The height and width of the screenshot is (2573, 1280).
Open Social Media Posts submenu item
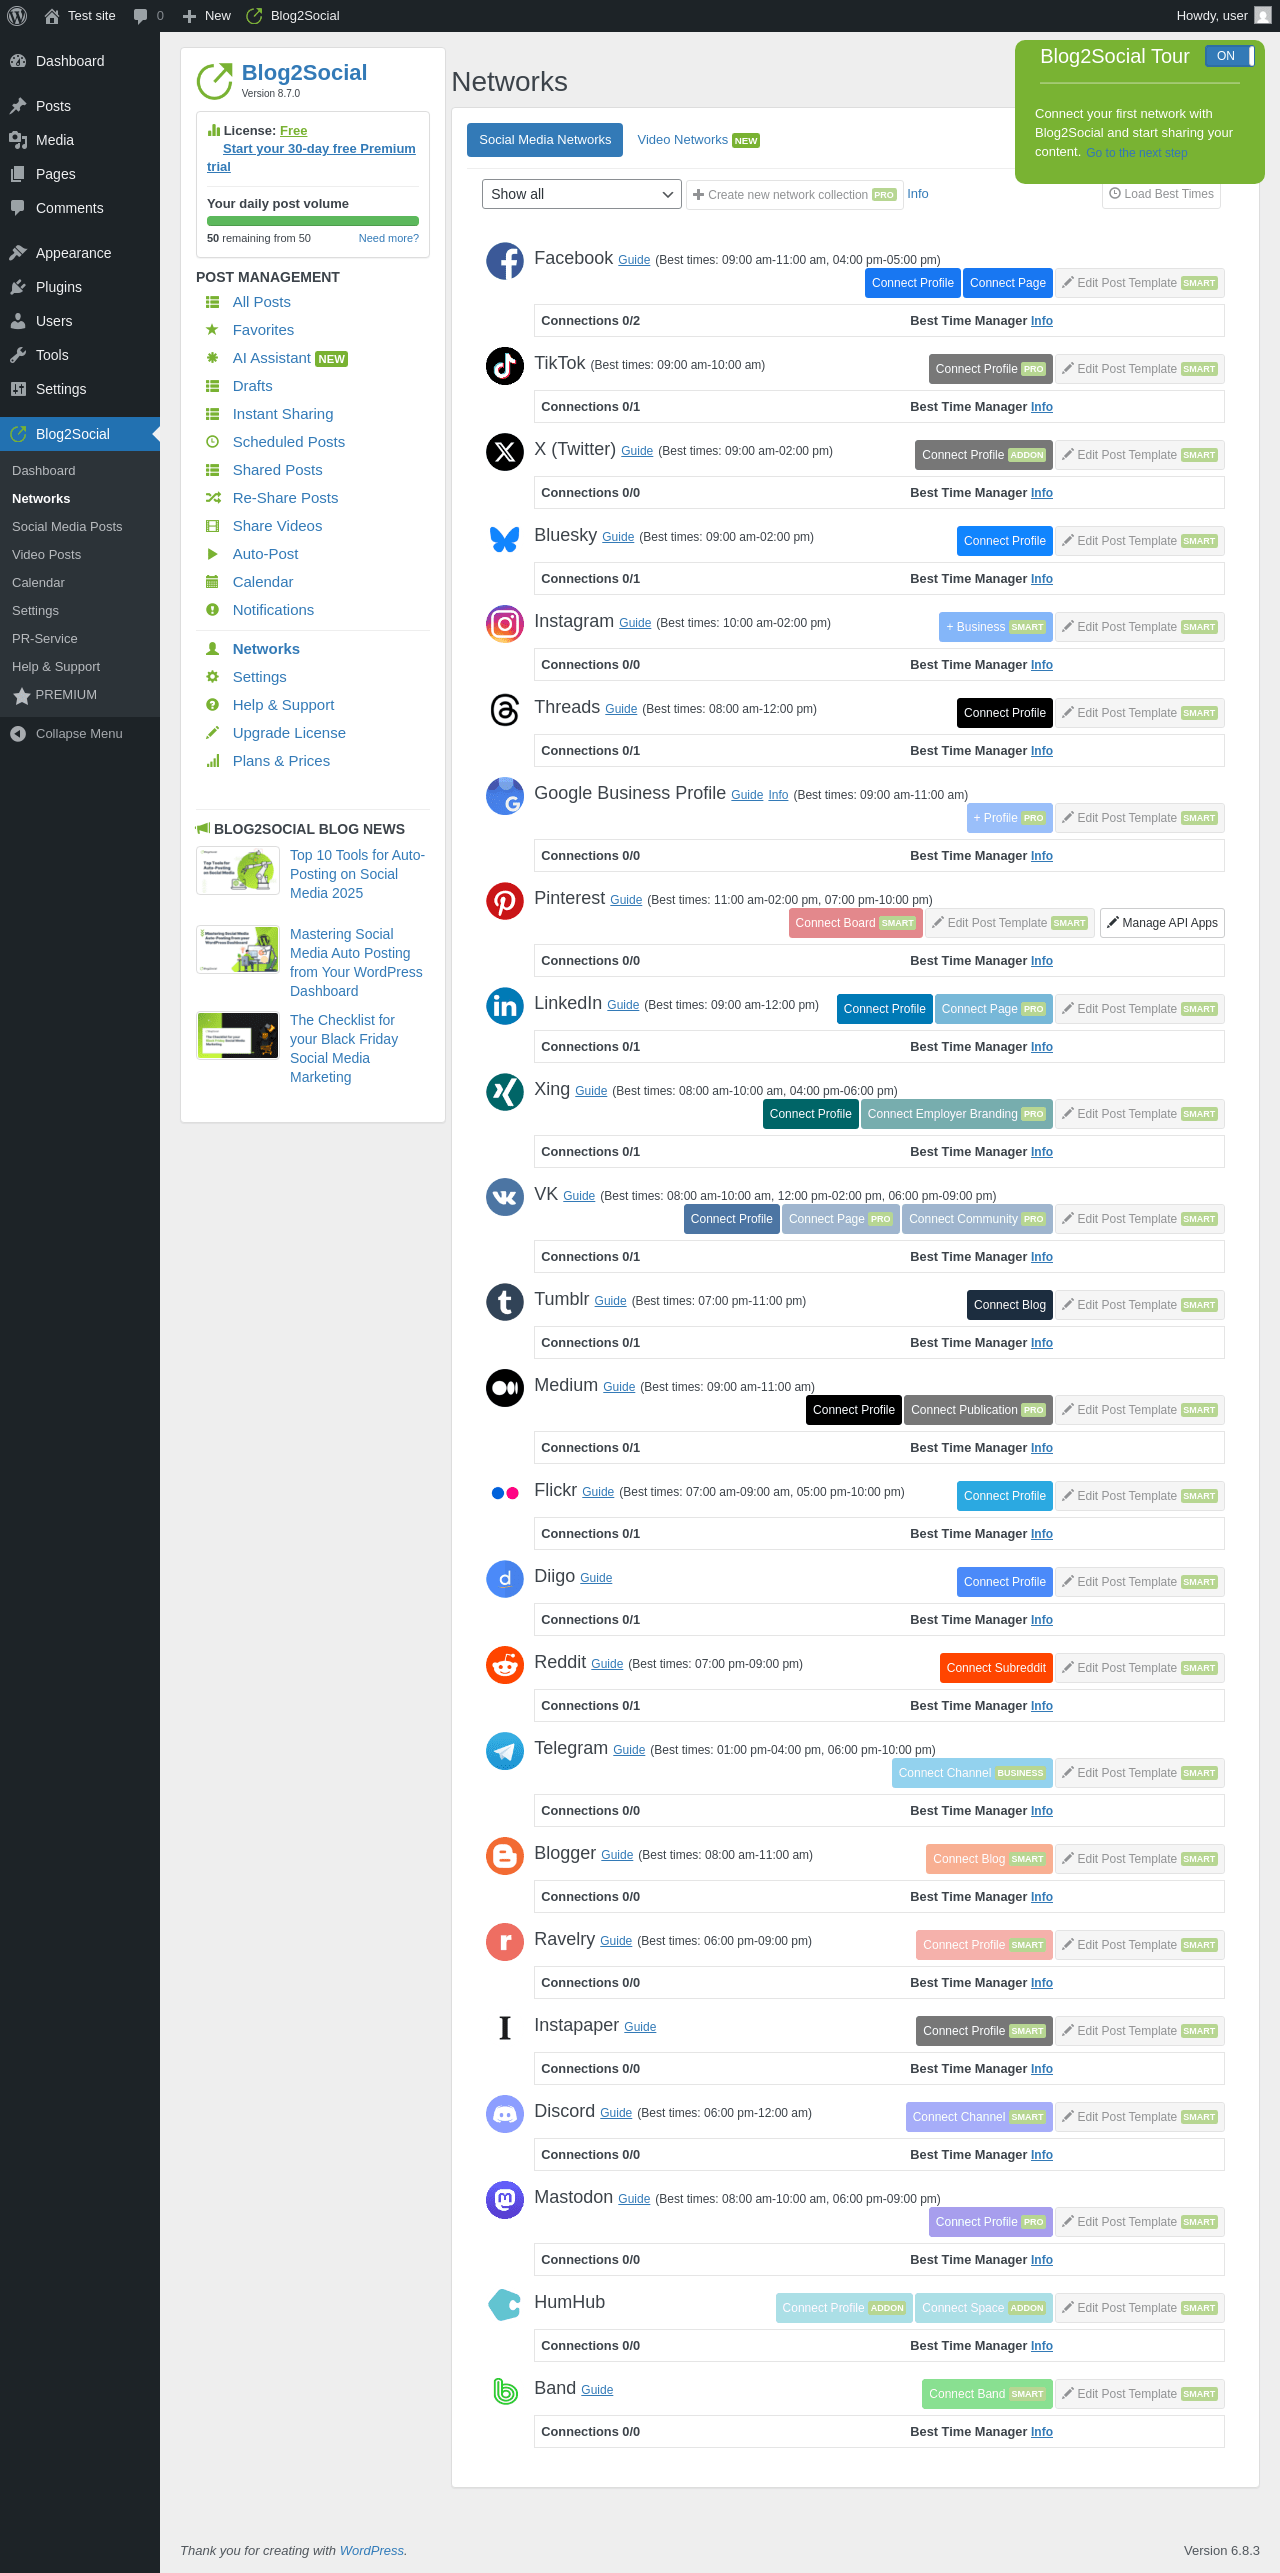click(67, 527)
